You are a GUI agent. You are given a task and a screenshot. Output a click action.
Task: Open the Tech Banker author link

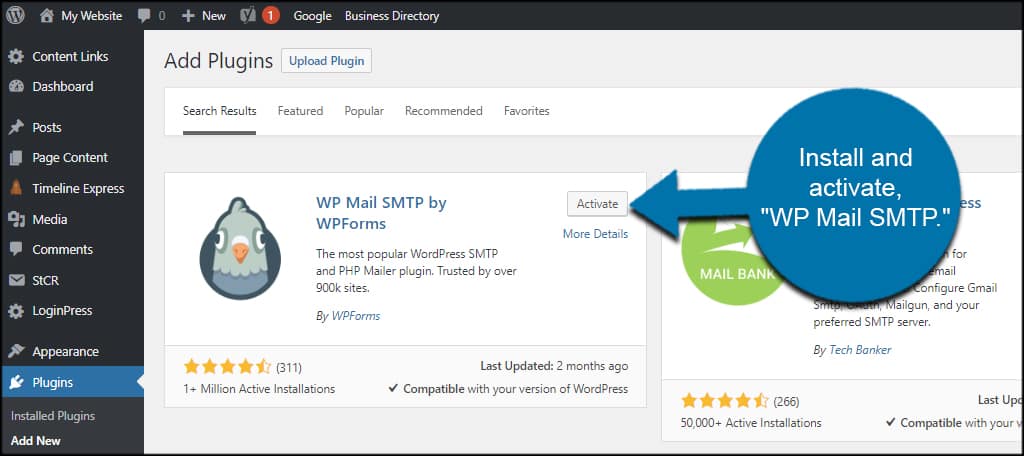tap(860, 350)
